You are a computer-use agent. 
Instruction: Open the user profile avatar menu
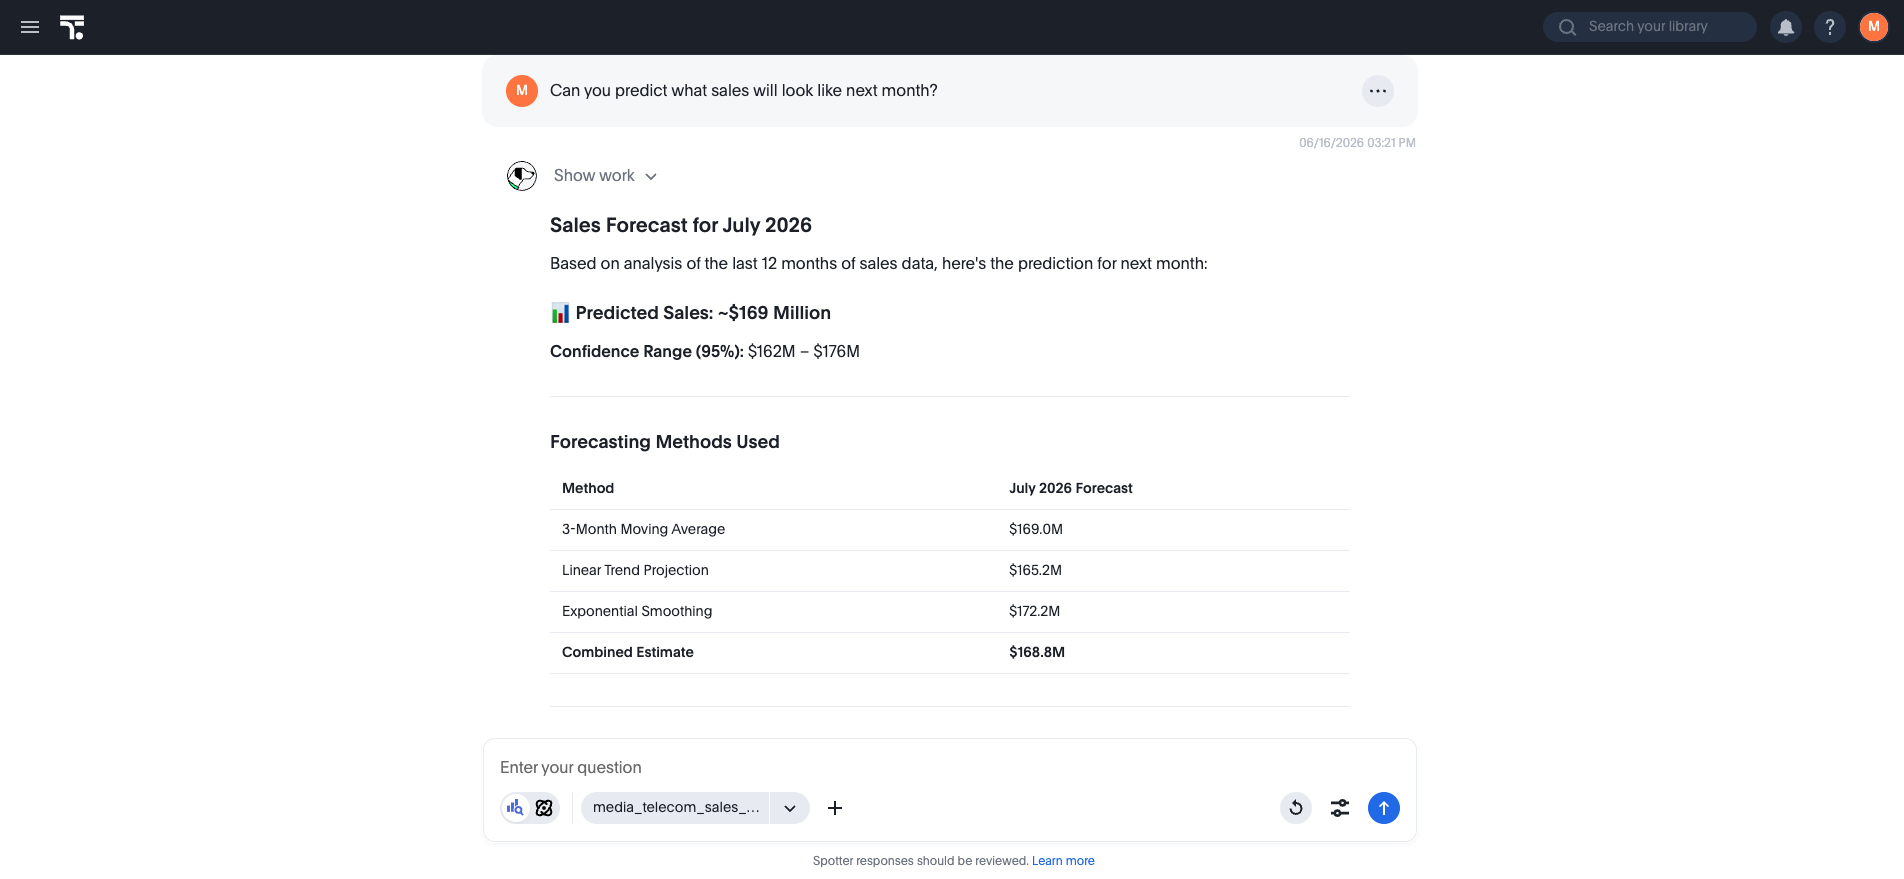pos(1874,27)
